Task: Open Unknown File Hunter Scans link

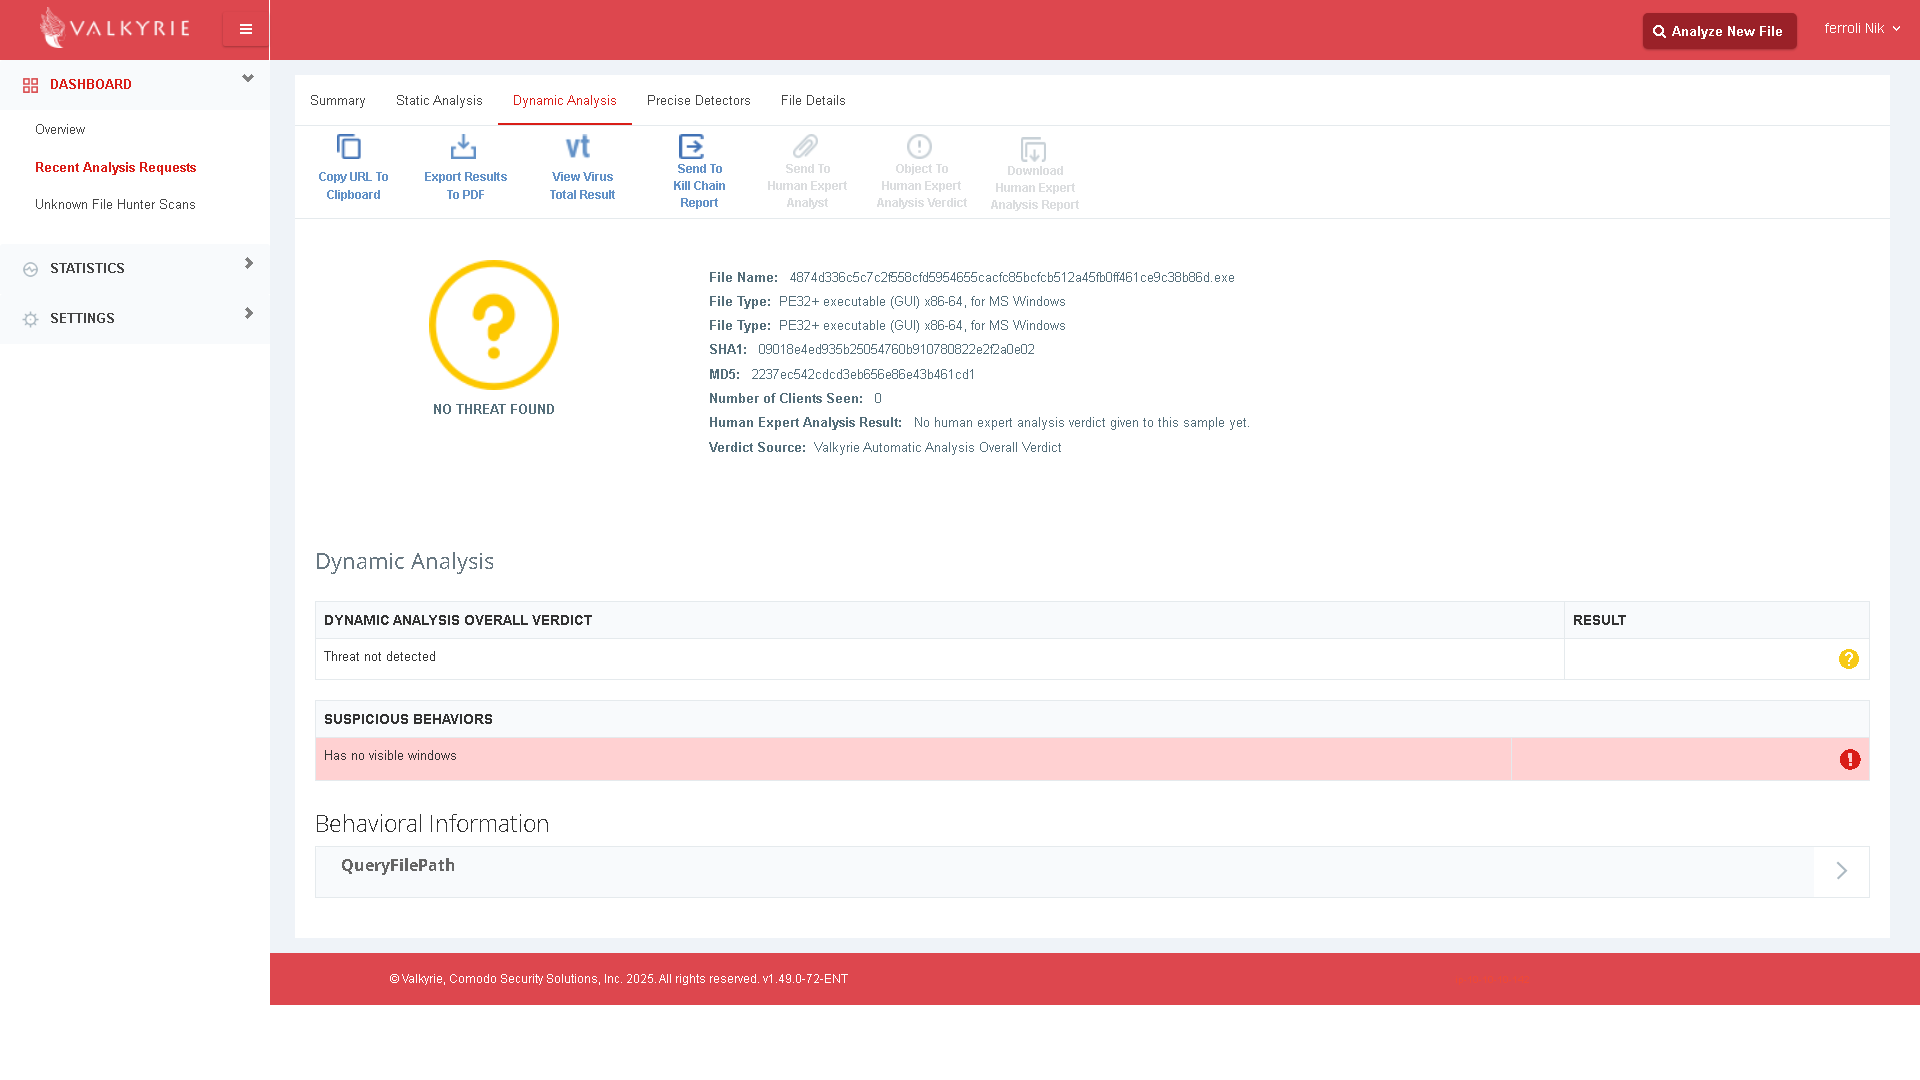Action: point(115,205)
